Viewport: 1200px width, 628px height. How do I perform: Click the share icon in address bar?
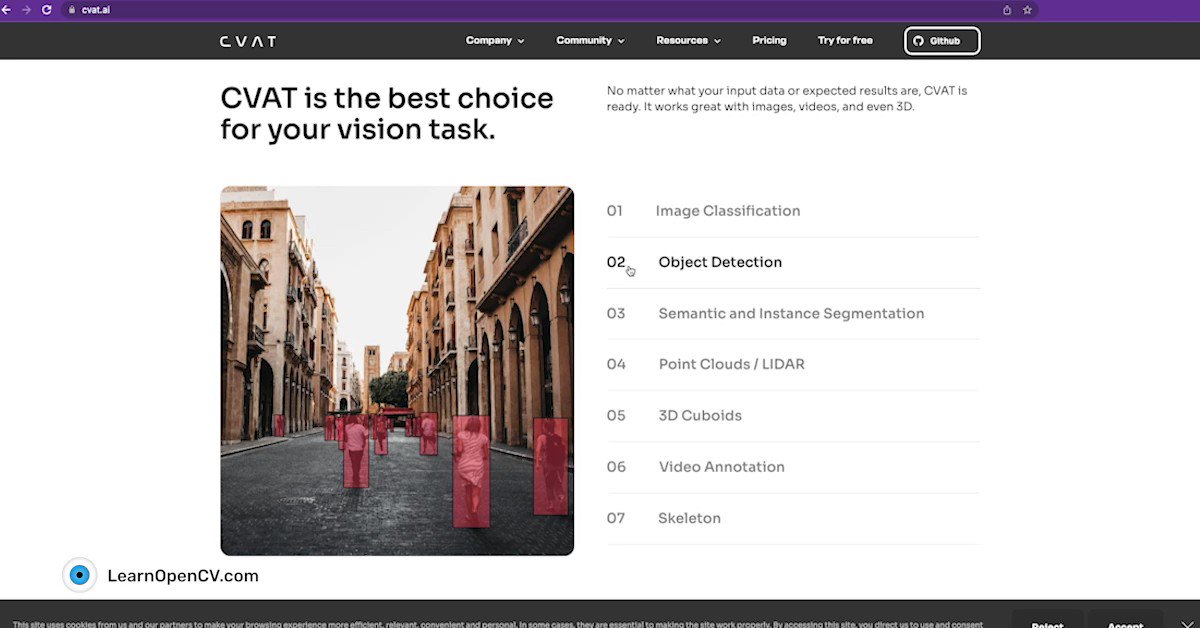[x=1007, y=9]
